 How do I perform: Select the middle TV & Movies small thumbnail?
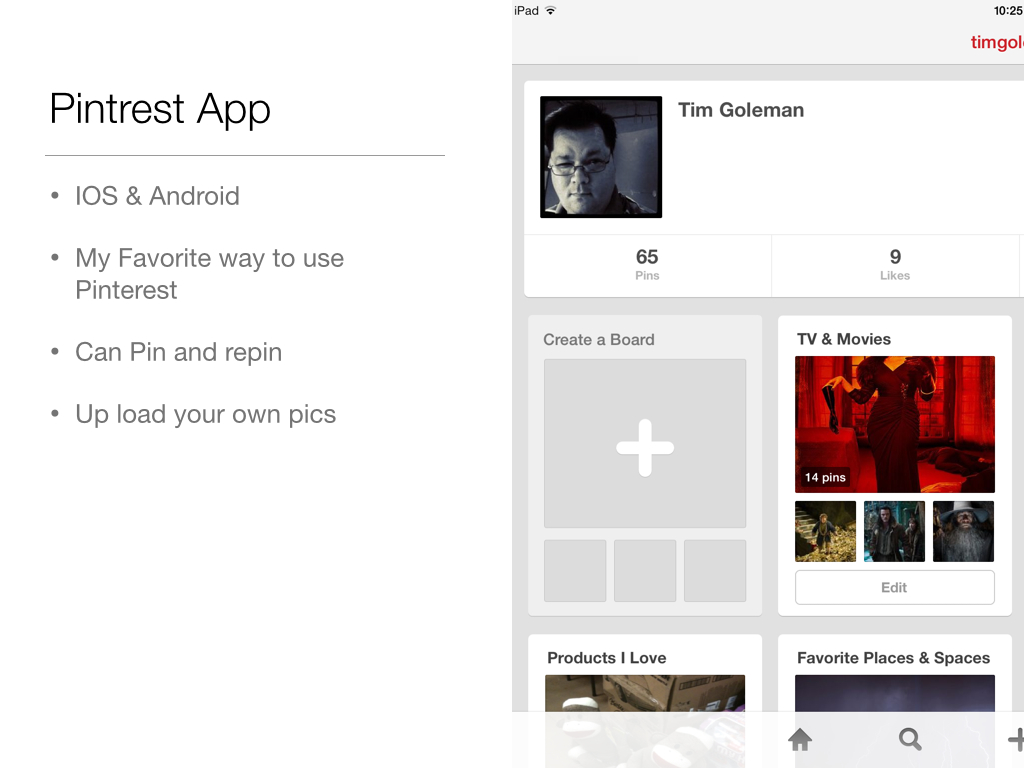(895, 531)
